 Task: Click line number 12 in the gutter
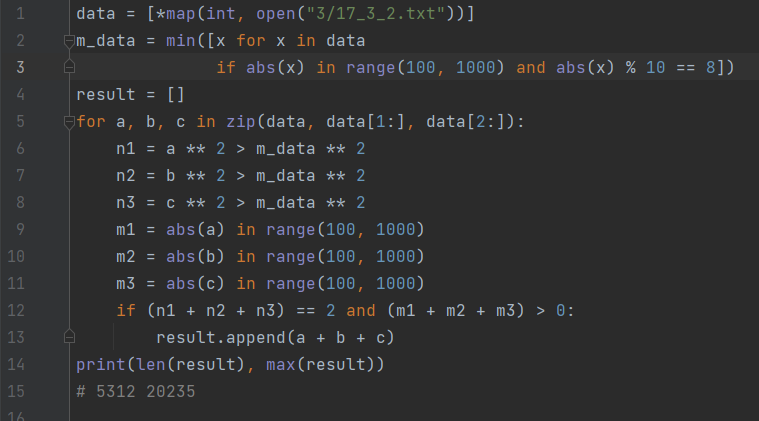[x=16, y=310]
